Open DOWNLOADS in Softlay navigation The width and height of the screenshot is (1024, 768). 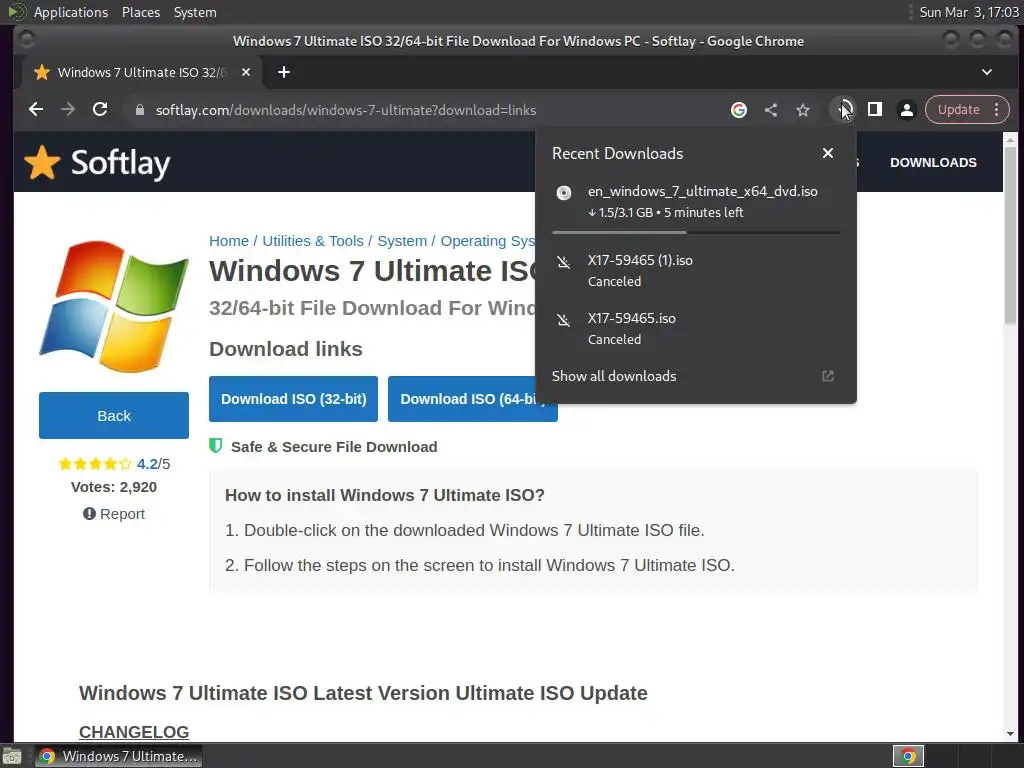[933, 163]
